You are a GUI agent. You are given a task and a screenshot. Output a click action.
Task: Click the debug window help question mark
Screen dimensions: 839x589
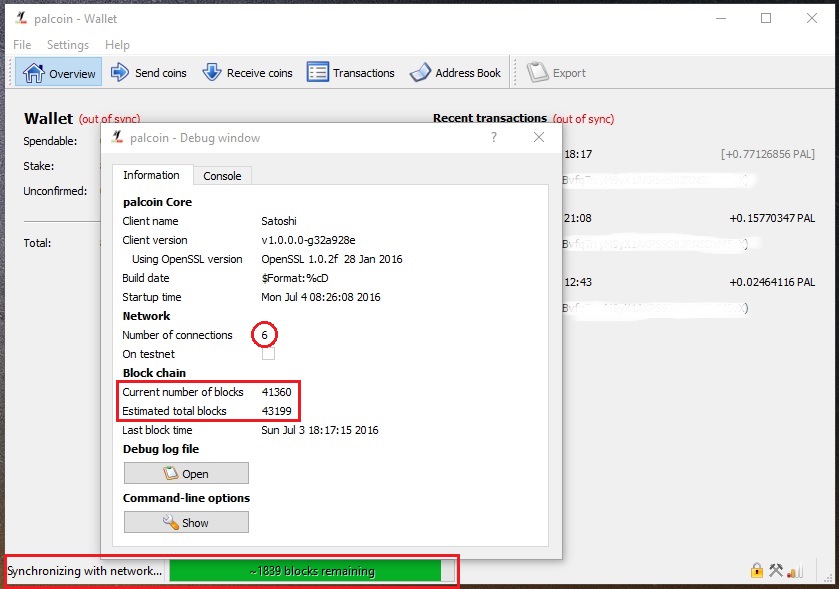point(494,138)
